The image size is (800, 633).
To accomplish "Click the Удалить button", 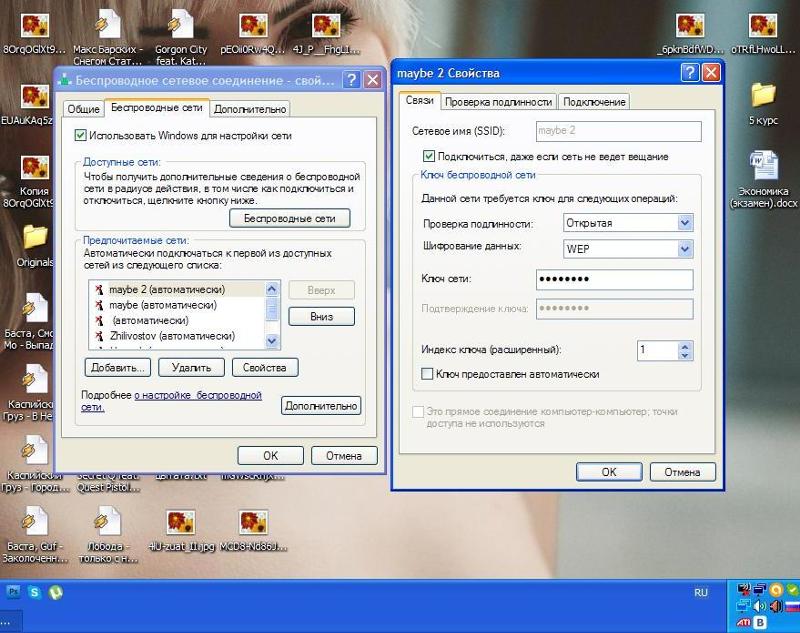I will click(191, 367).
